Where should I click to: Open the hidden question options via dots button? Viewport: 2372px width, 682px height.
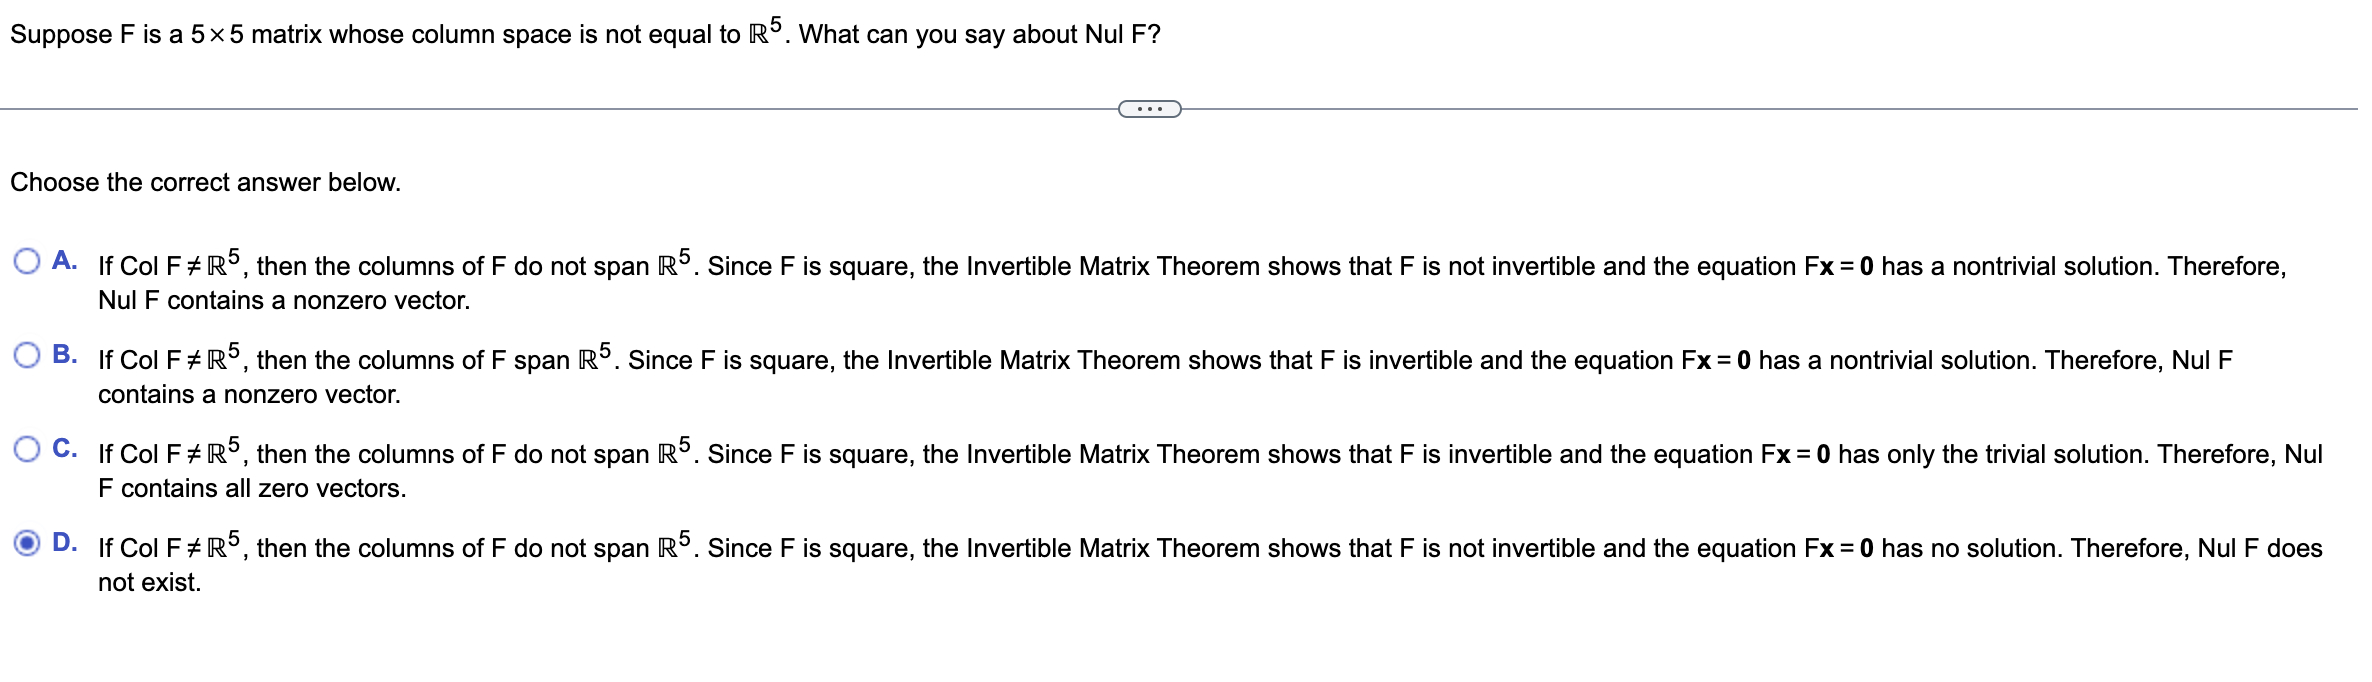click(x=1148, y=108)
